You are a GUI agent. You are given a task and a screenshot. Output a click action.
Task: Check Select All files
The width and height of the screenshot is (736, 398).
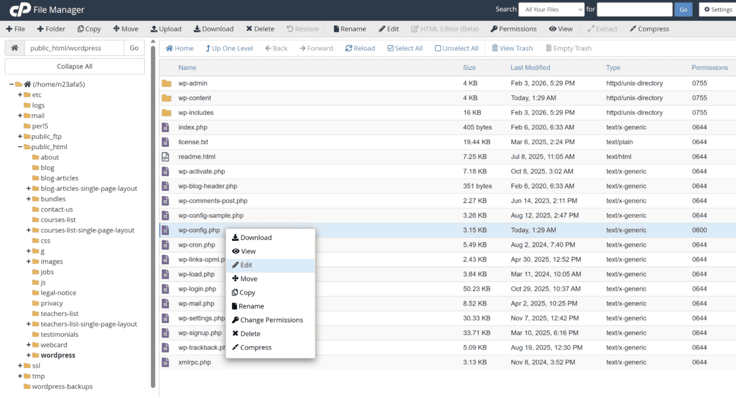tap(405, 48)
